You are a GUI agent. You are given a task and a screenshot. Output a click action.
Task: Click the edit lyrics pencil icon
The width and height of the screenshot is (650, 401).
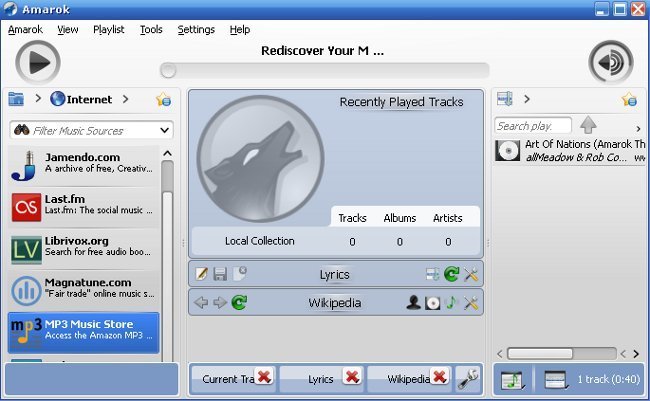pos(201,274)
